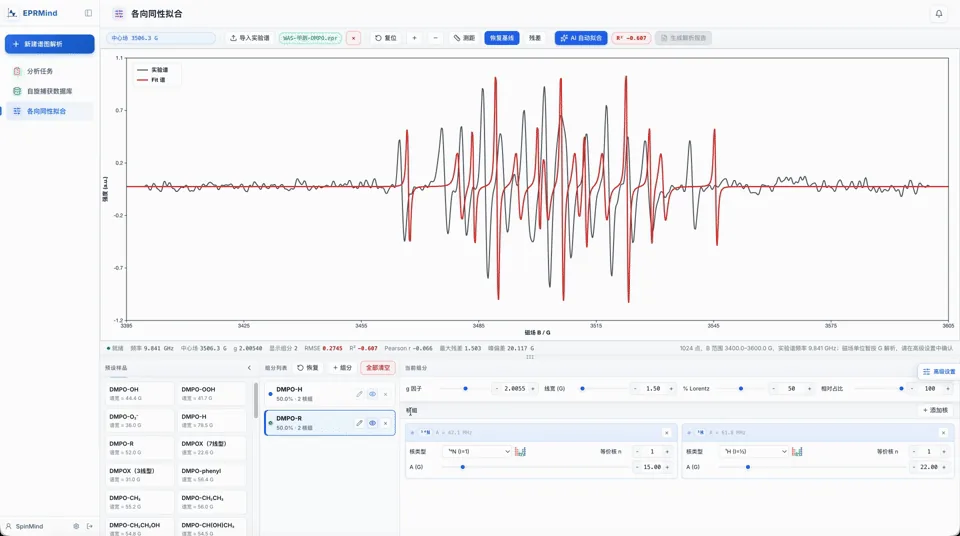Open settings gear next to SpinMind
The image size is (960, 536).
pos(76,526)
